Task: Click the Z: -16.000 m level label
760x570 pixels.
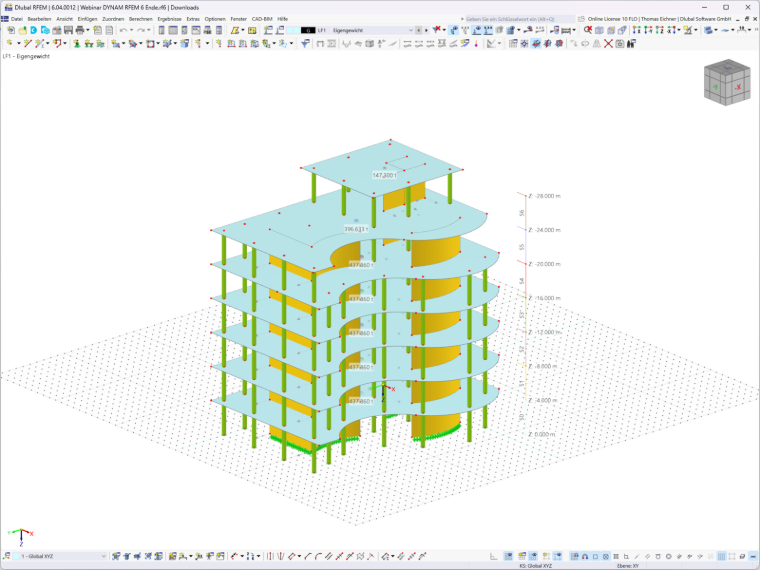Action: (544, 298)
